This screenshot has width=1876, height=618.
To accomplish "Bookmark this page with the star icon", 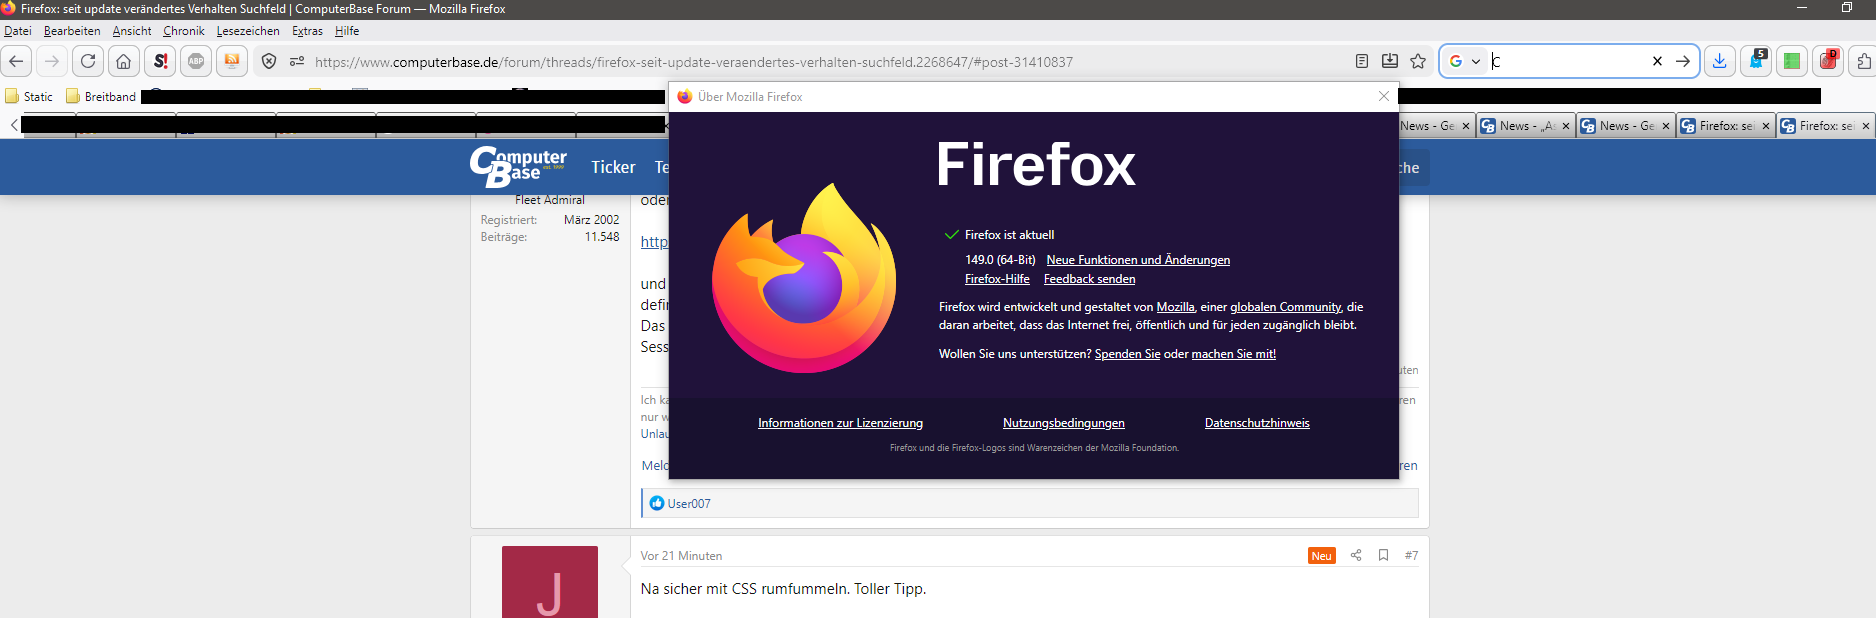I will tap(1418, 61).
